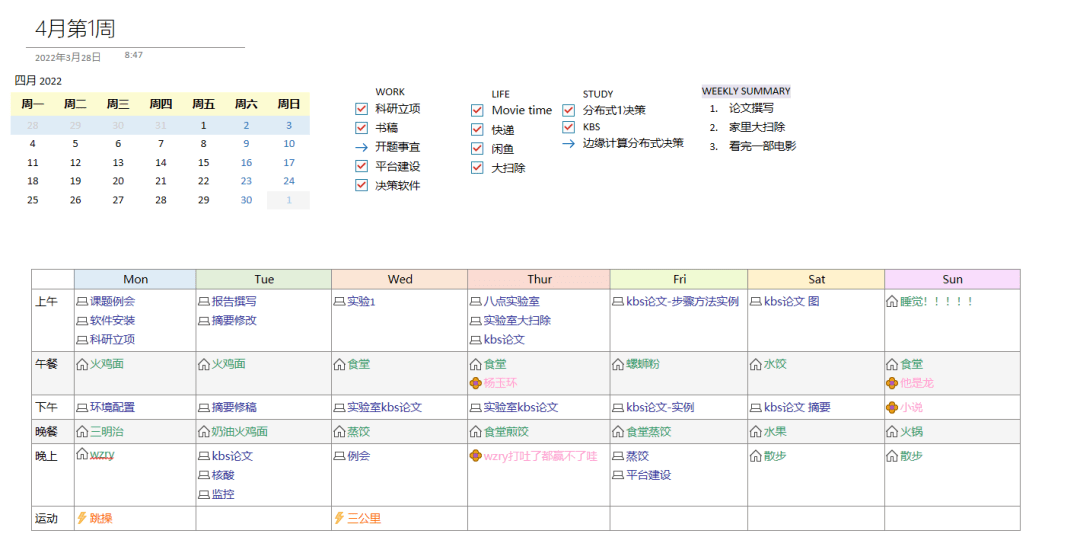The height and width of the screenshot is (553, 1080).
Task: Select the Sun column header
Action: [951, 279]
